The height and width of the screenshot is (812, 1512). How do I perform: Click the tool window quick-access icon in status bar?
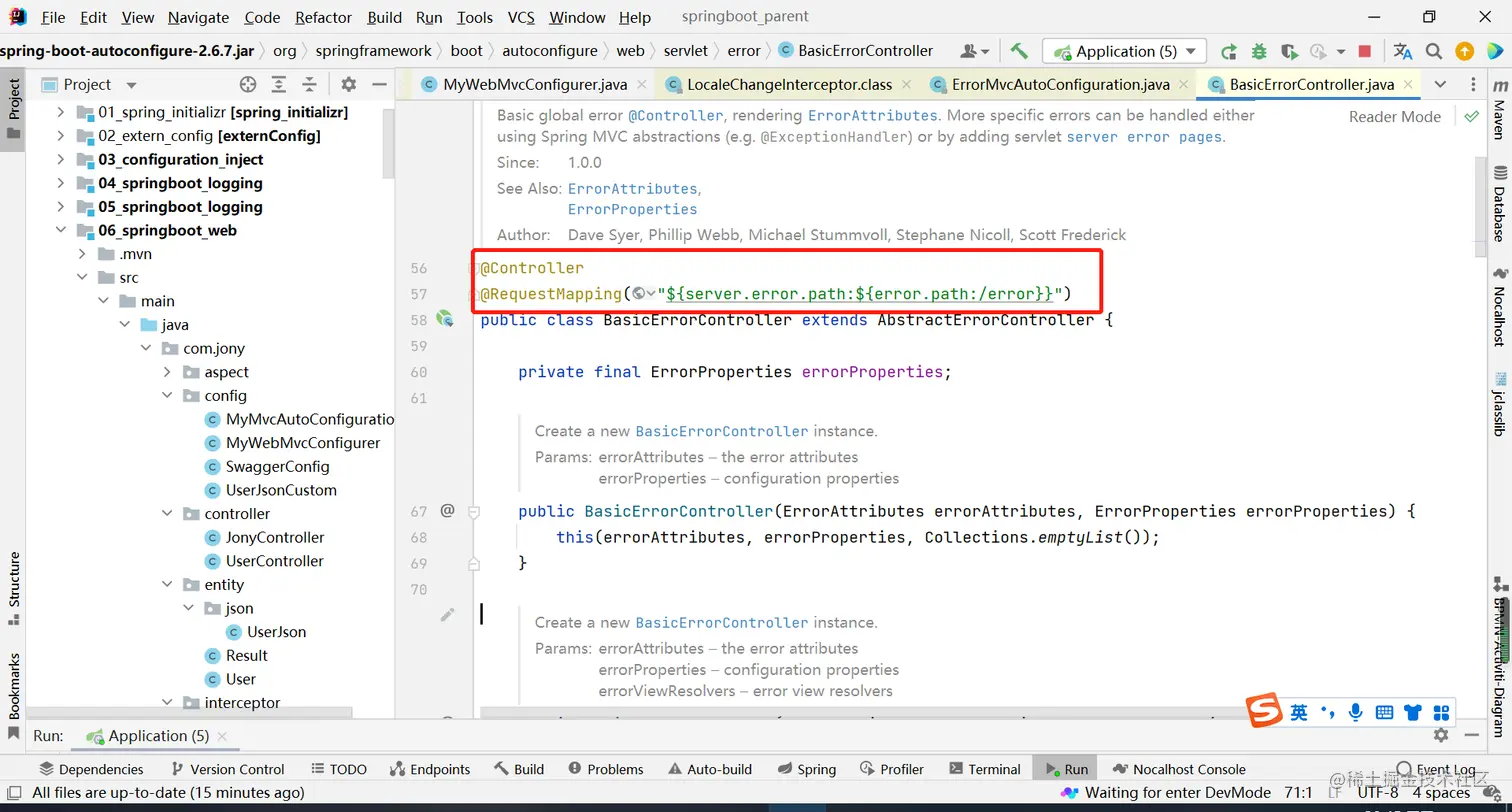click(13, 792)
